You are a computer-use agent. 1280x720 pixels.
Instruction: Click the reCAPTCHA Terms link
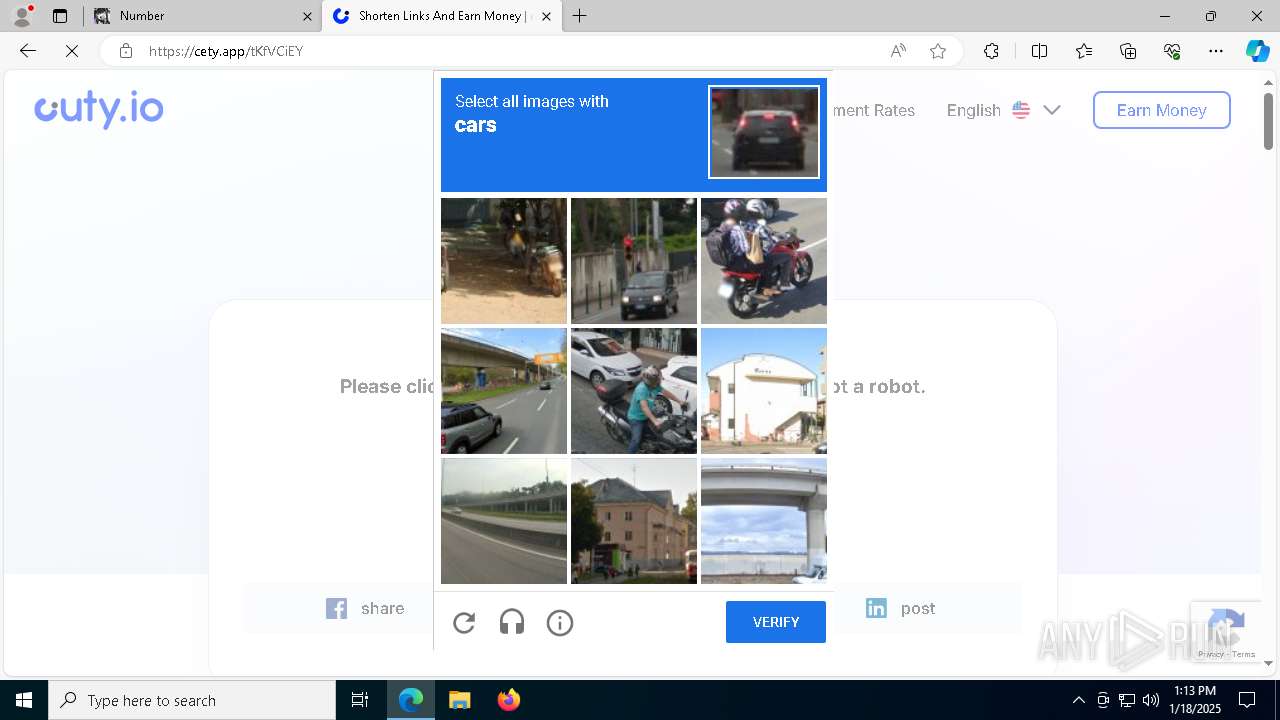coord(1244,654)
